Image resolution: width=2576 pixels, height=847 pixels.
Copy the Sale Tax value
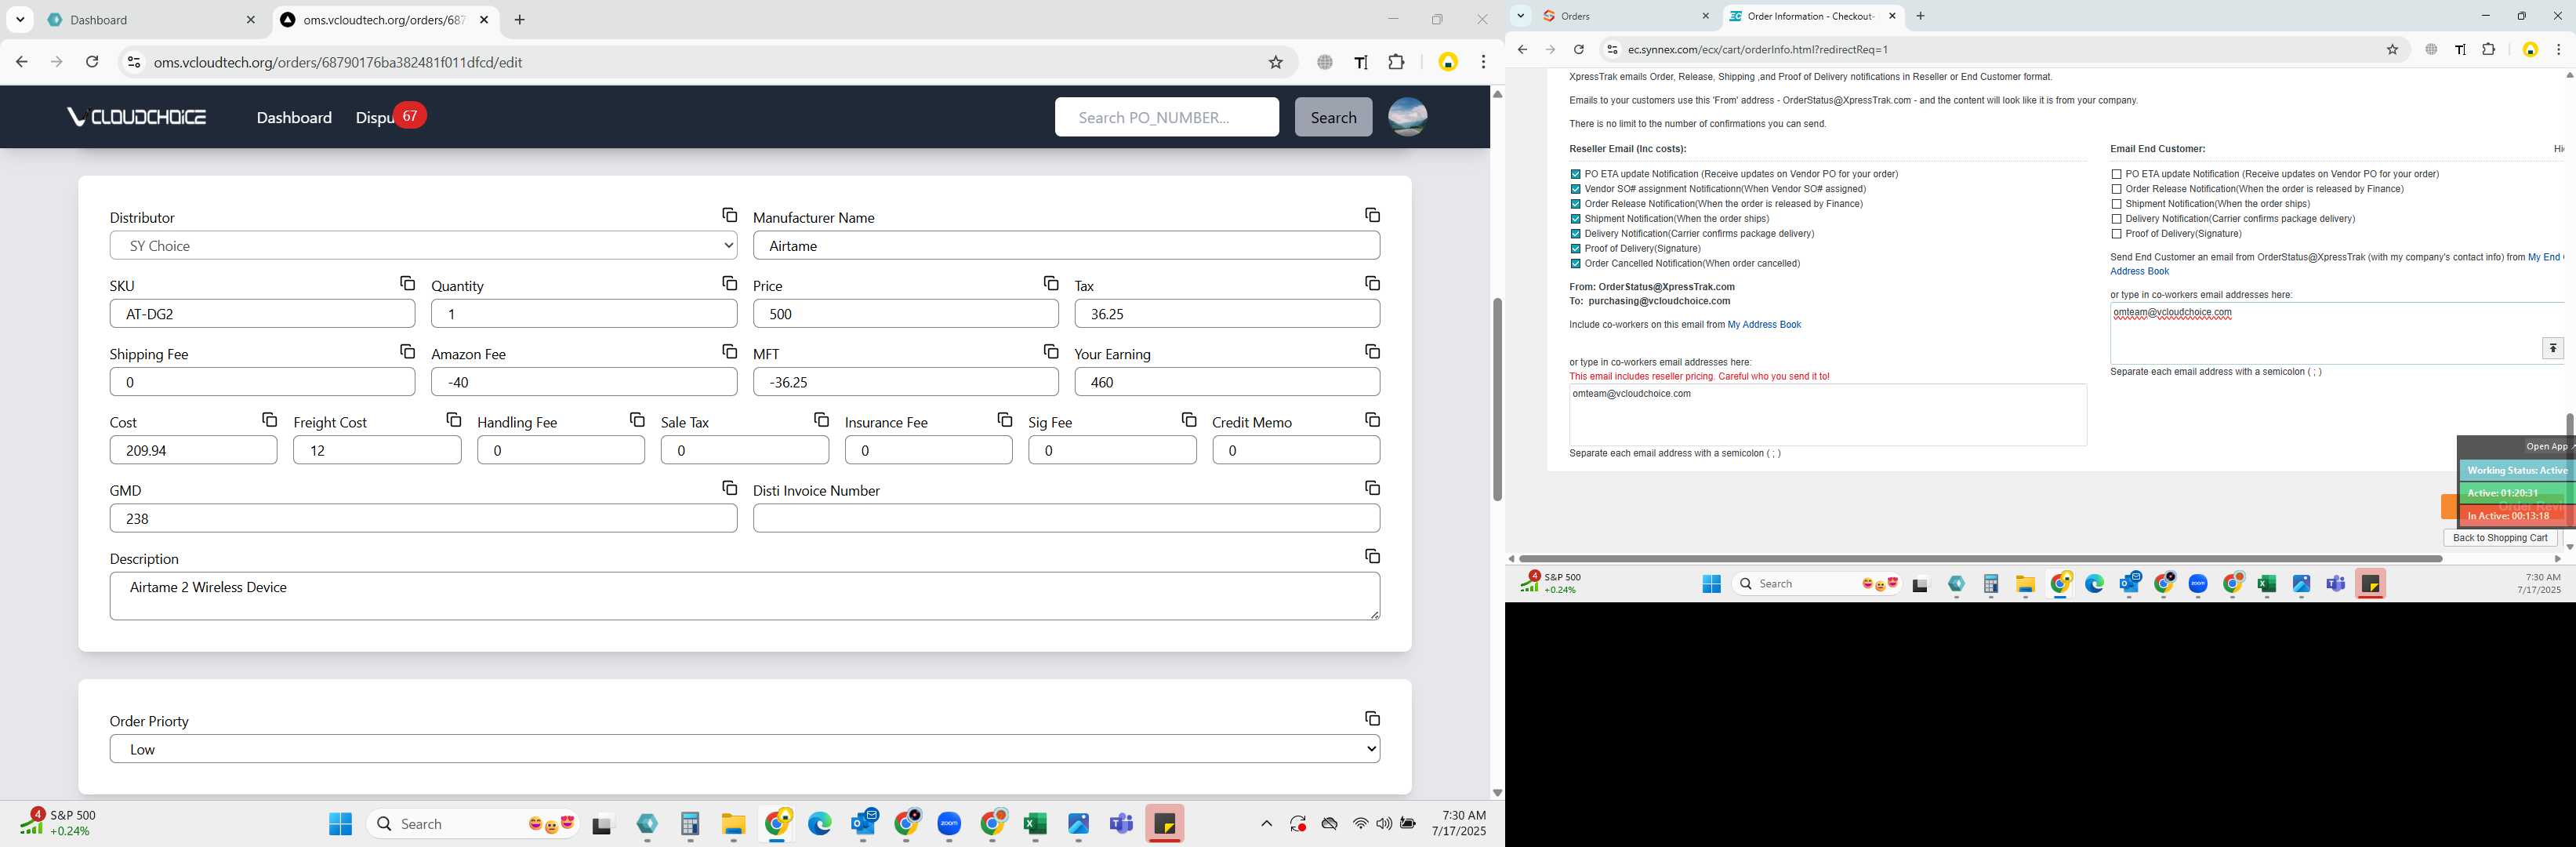click(821, 419)
